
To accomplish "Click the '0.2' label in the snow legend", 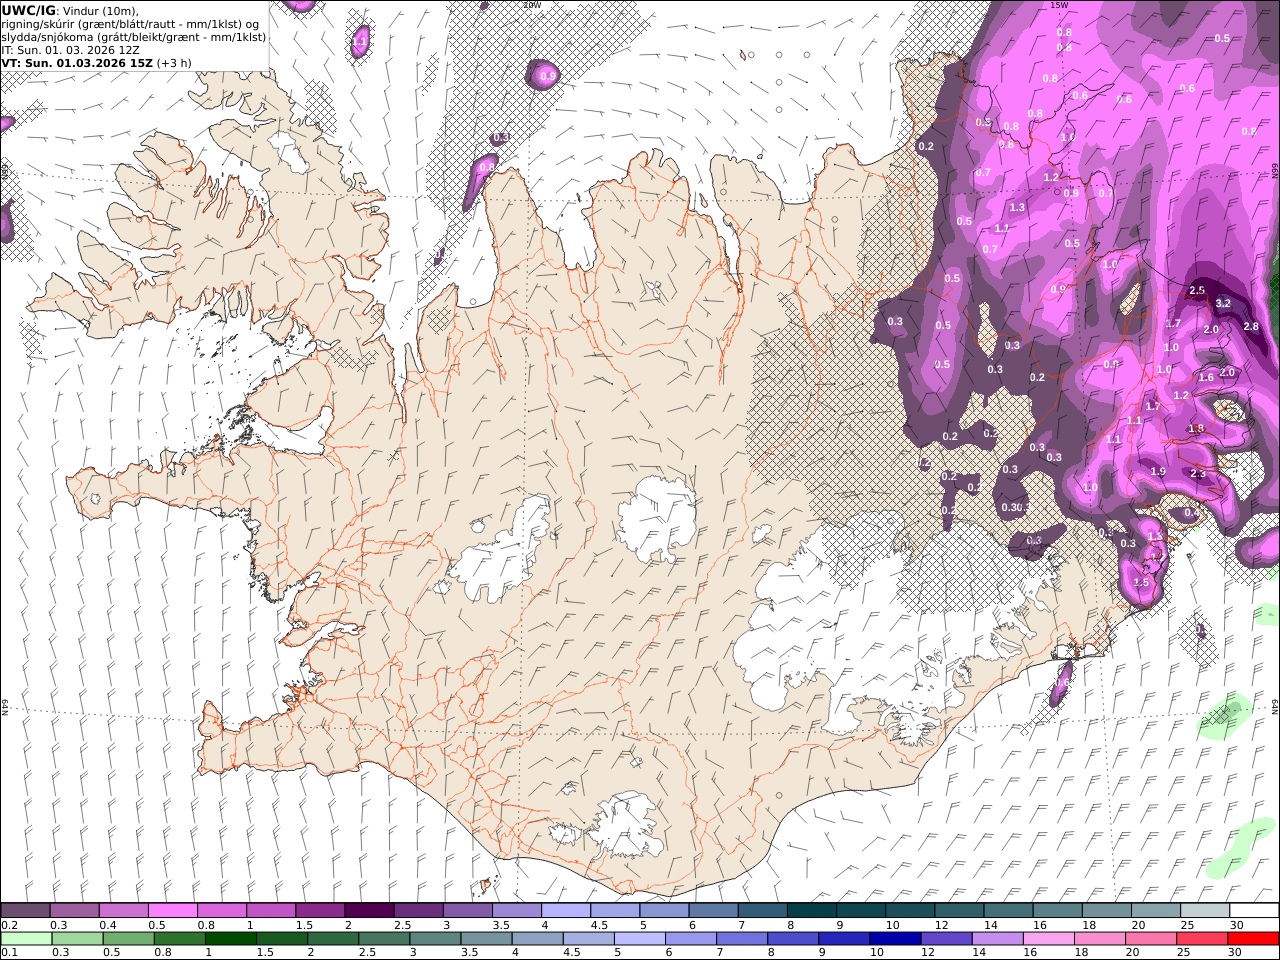I will (9, 925).
